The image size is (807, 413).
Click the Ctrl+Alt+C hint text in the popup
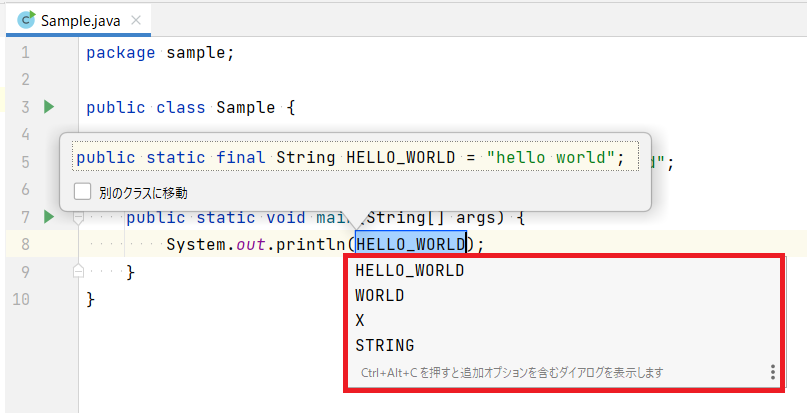click(512, 372)
